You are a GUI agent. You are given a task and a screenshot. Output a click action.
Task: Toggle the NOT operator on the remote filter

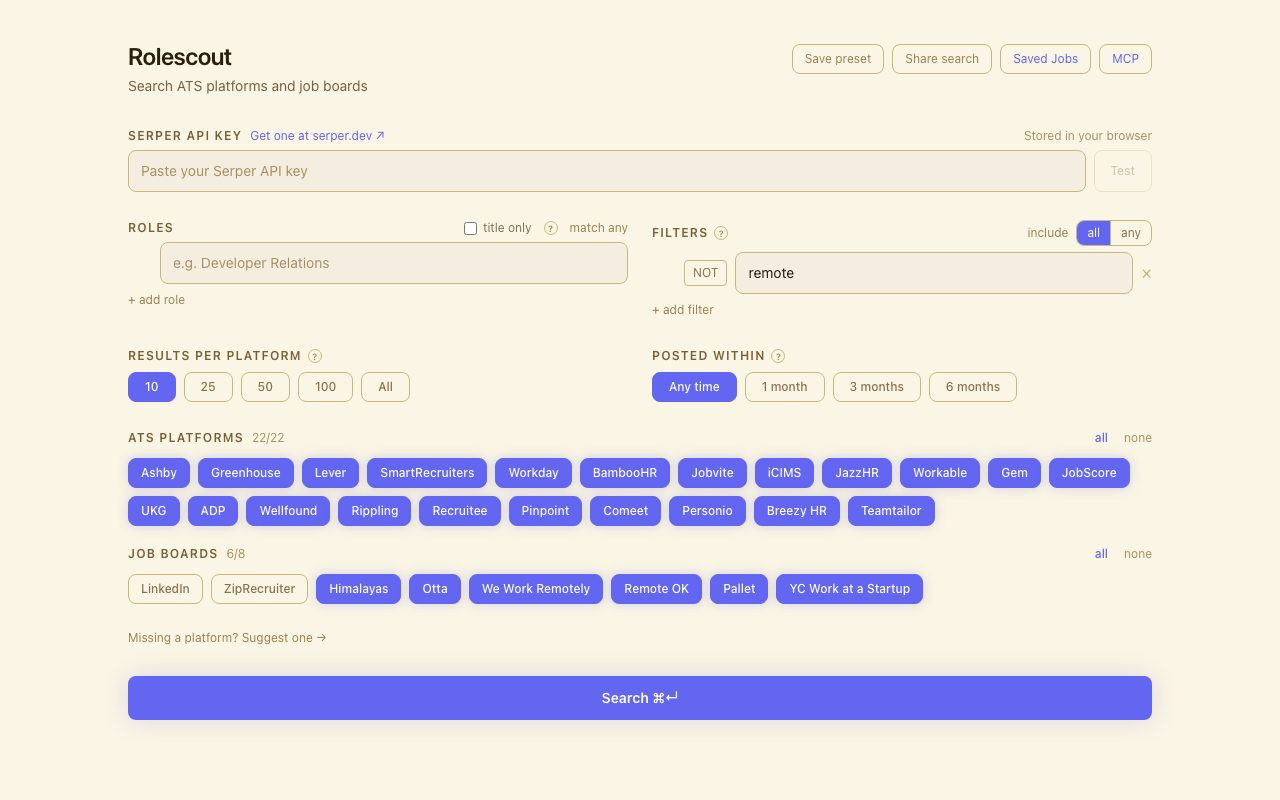coord(705,273)
